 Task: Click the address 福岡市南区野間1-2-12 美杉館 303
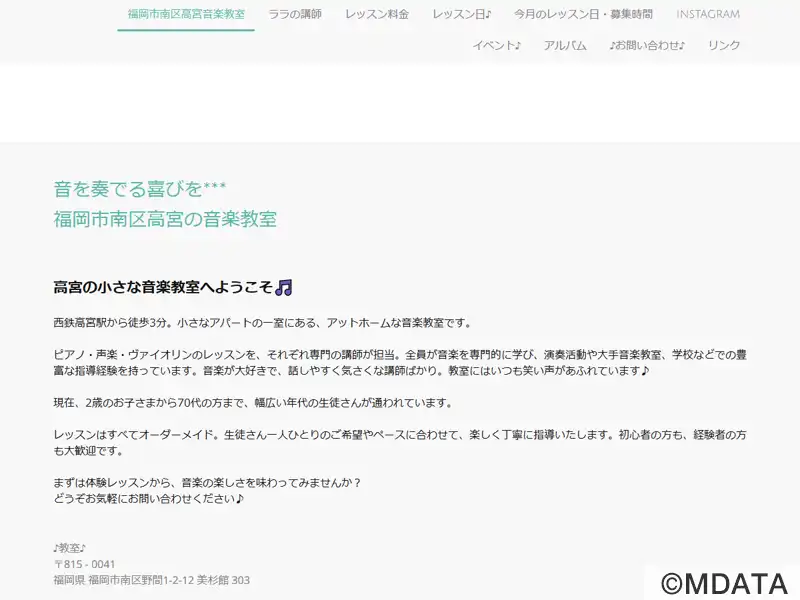(x=169, y=580)
